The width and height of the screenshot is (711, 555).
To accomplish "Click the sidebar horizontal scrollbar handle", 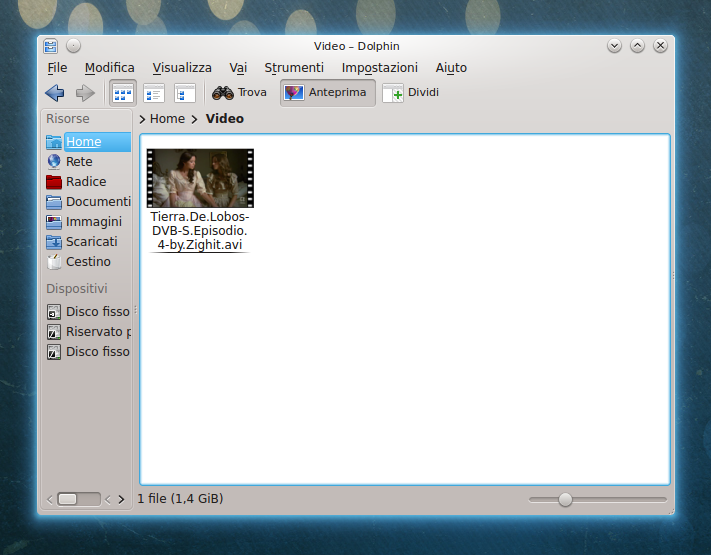I will point(68,499).
